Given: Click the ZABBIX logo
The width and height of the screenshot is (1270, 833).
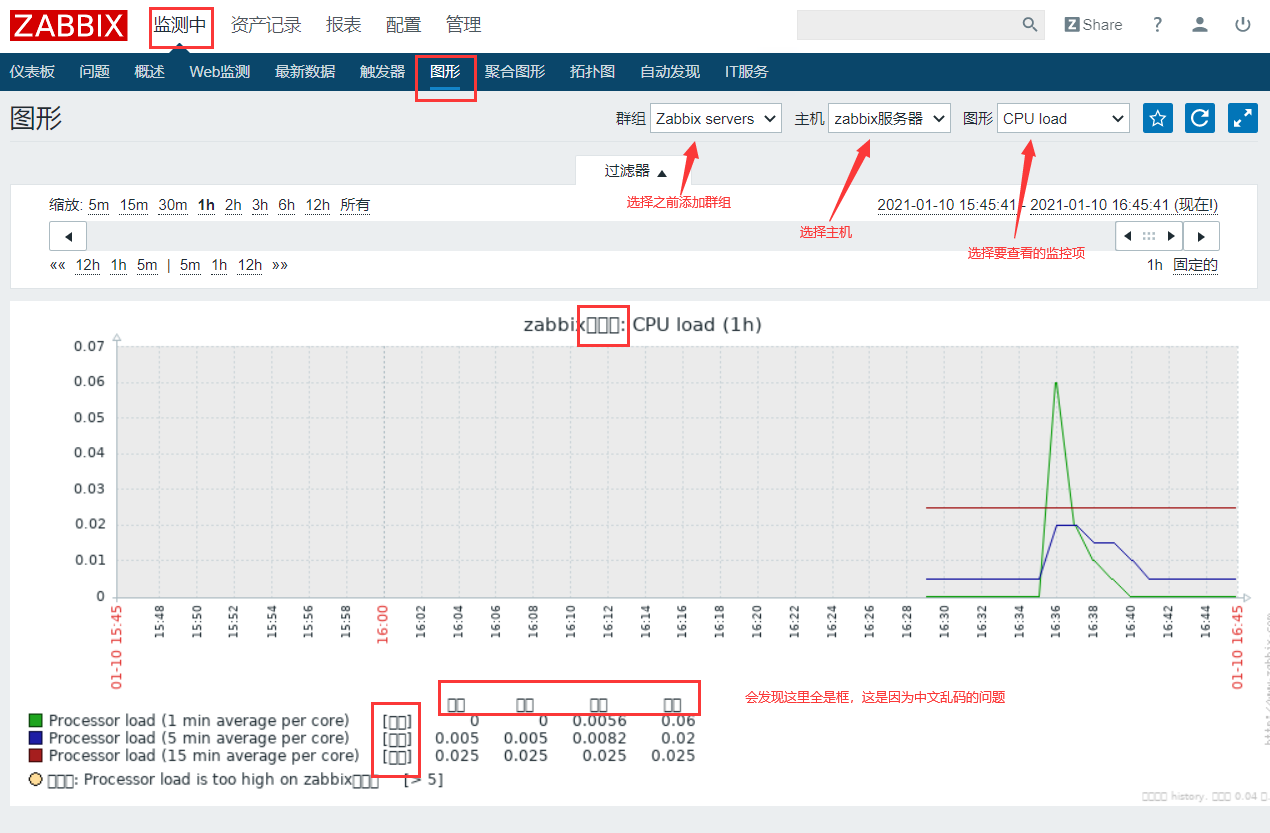Looking at the screenshot, I should point(69,25).
